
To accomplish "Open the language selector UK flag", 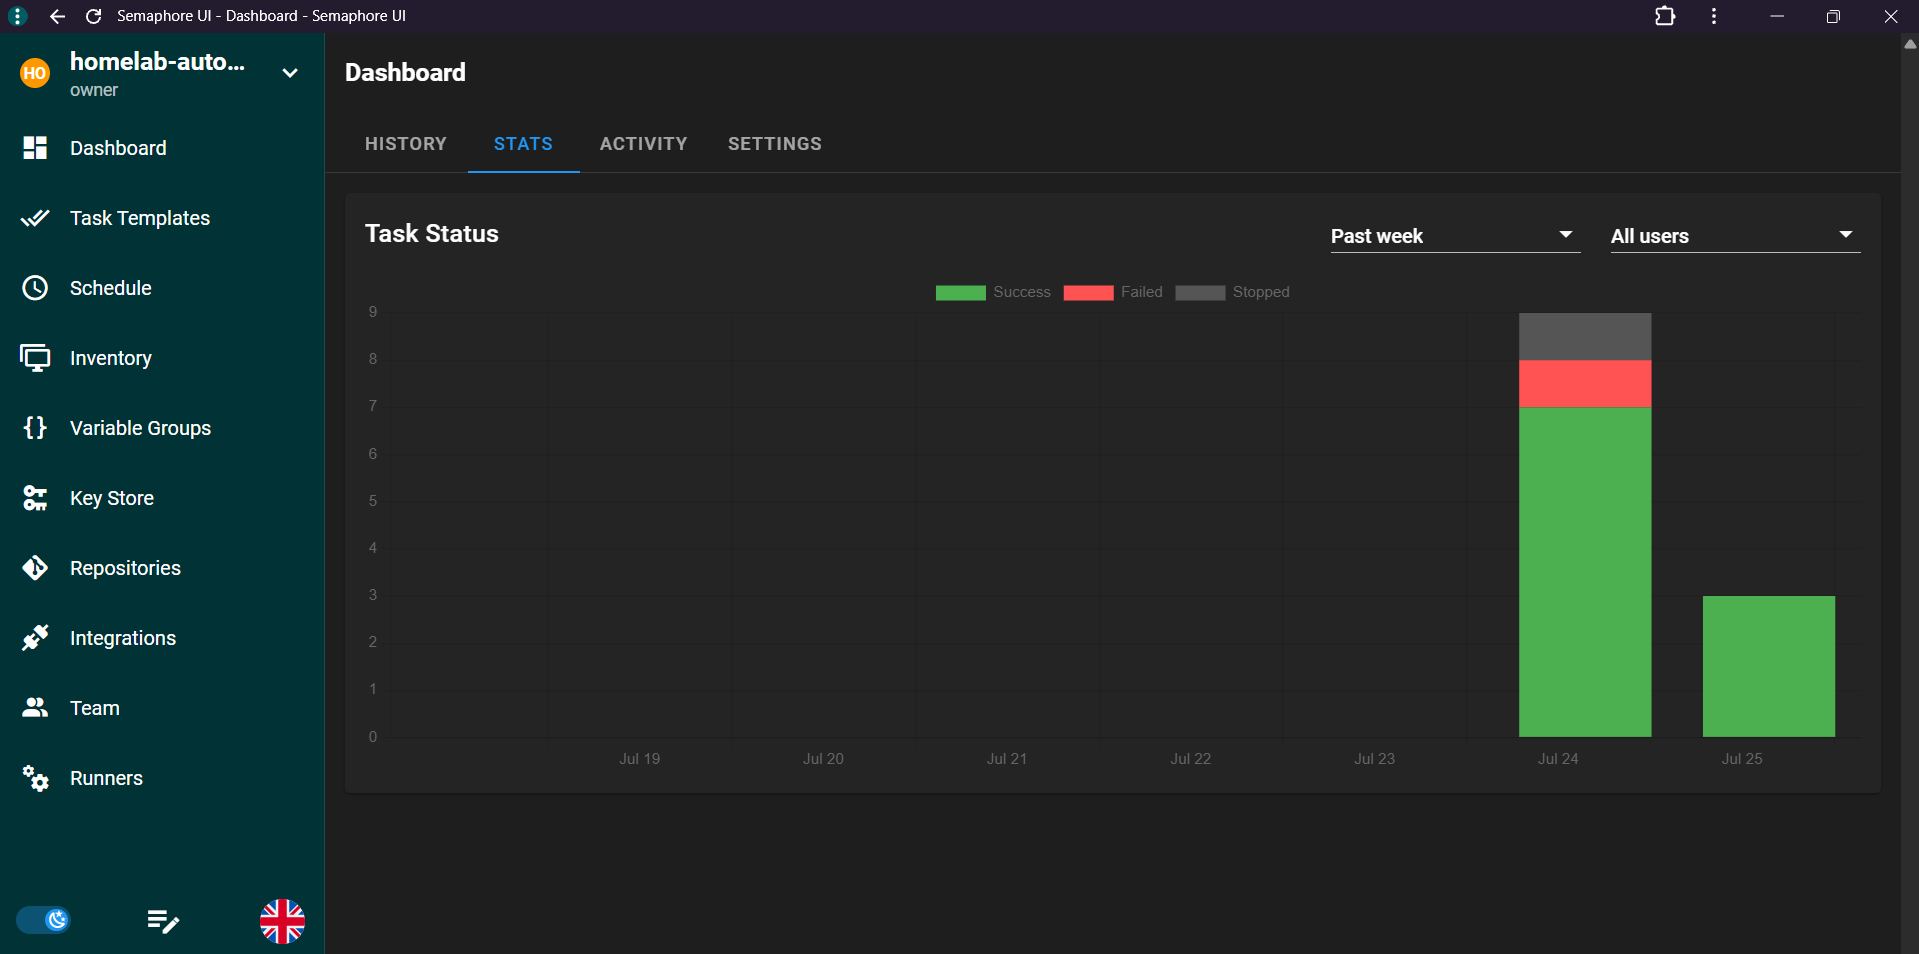I will coord(283,921).
